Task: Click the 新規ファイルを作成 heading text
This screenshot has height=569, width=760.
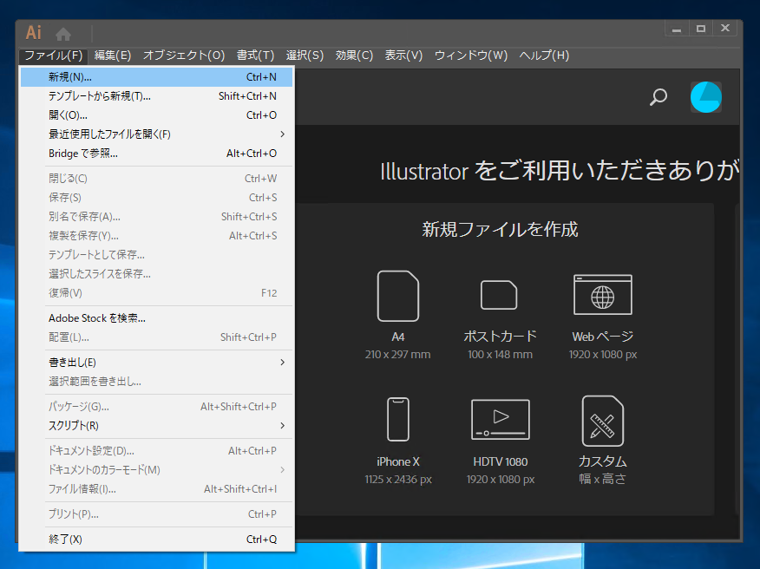Action: [500, 229]
